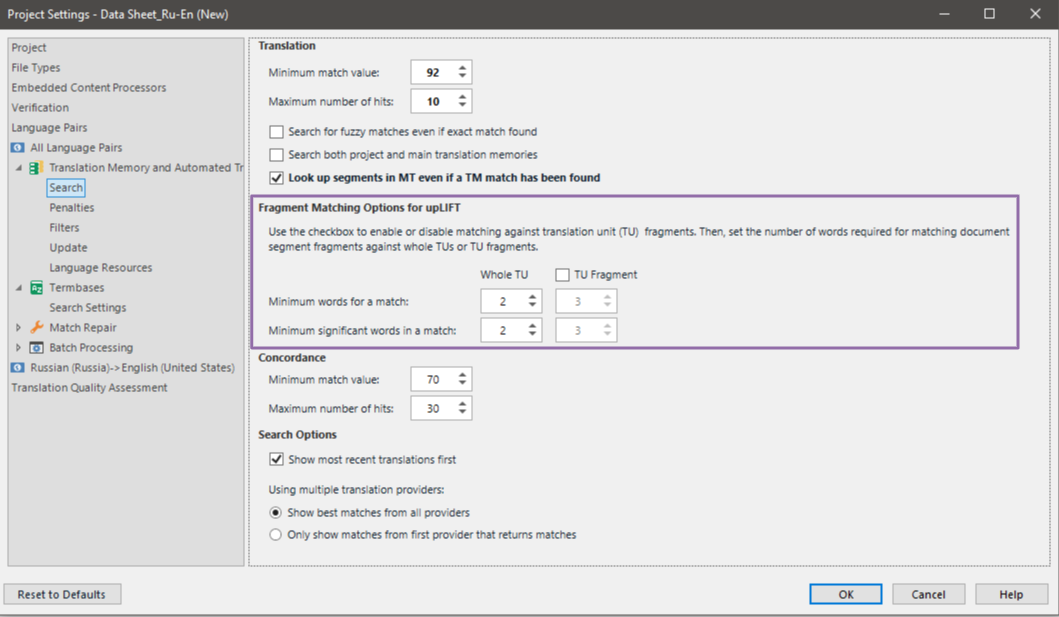Decrease Concordance minimum match value
The width and height of the screenshot is (1059, 617).
tap(462, 383)
